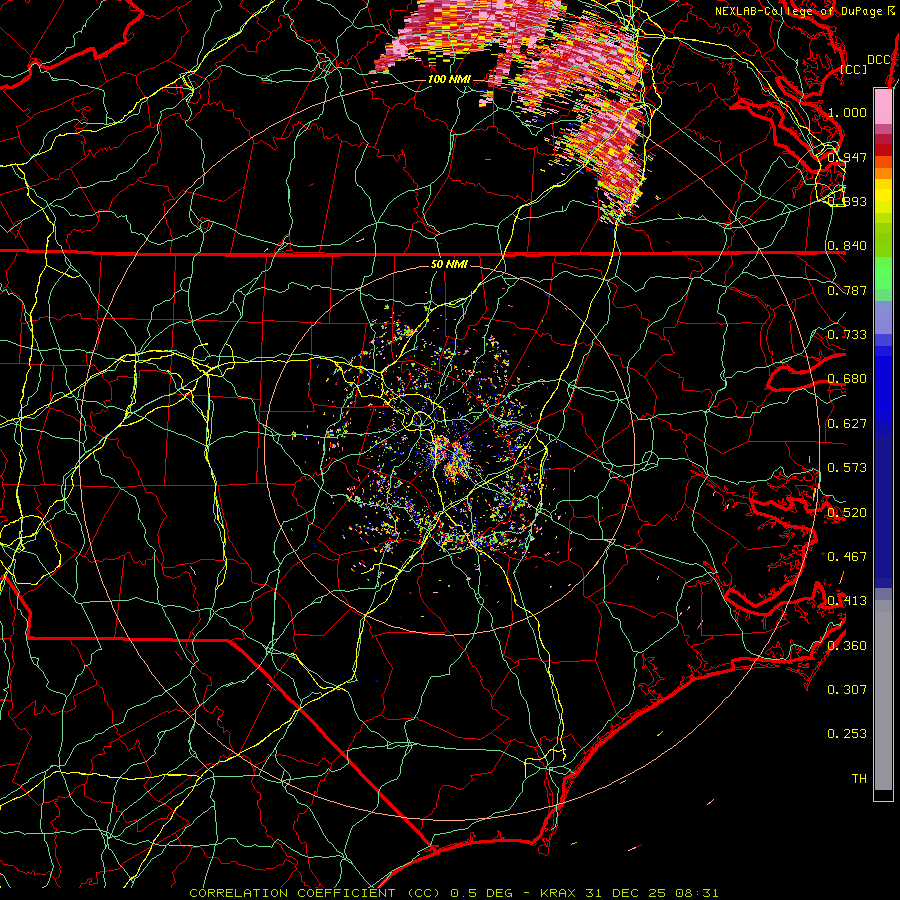Pick the gray segment of the color bar
The height and width of the screenshot is (900, 900).
pos(883,695)
